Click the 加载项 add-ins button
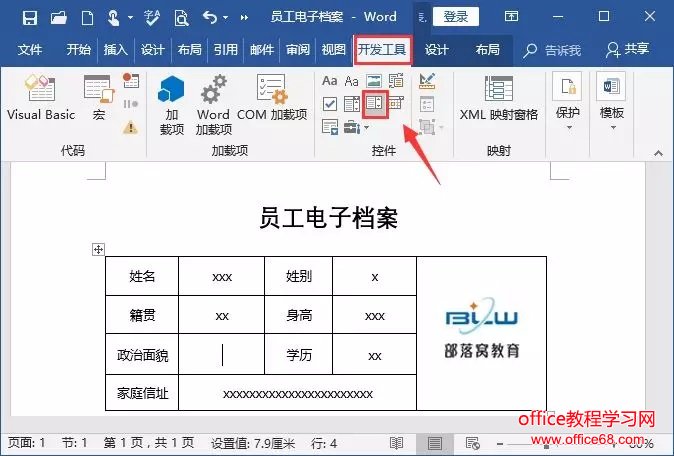Screen dimensions: 674x456 pyautogui.click(x=172, y=105)
